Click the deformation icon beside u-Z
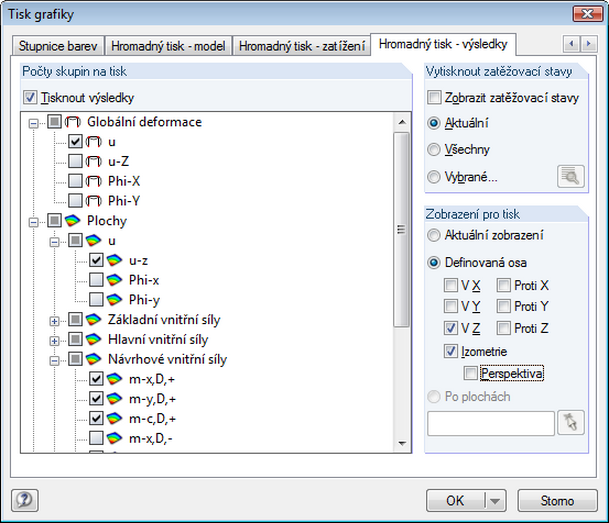The image size is (609, 523). click(x=94, y=161)
